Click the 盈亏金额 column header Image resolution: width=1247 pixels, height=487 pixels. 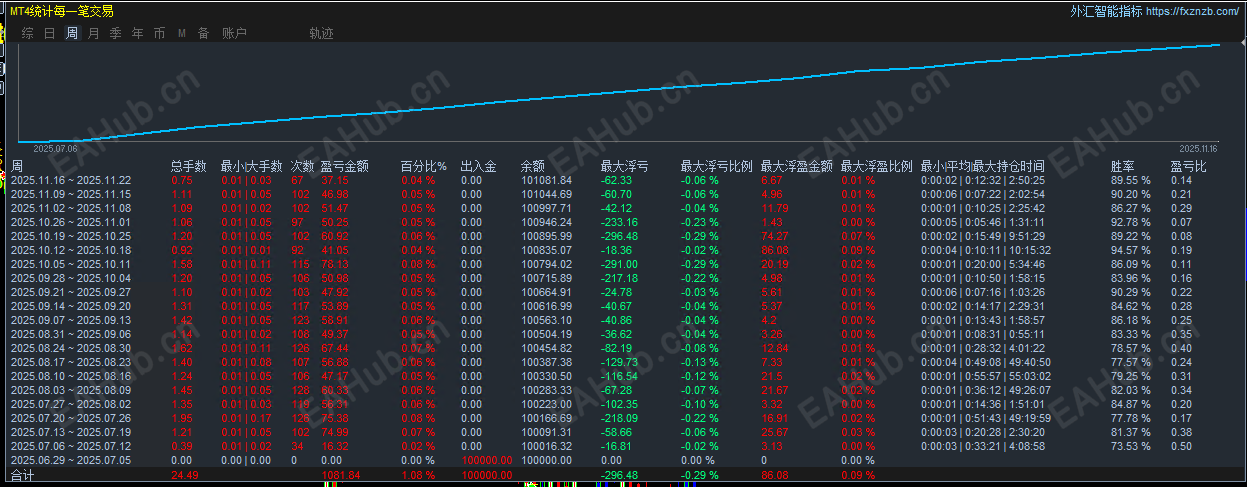(345, 166)
